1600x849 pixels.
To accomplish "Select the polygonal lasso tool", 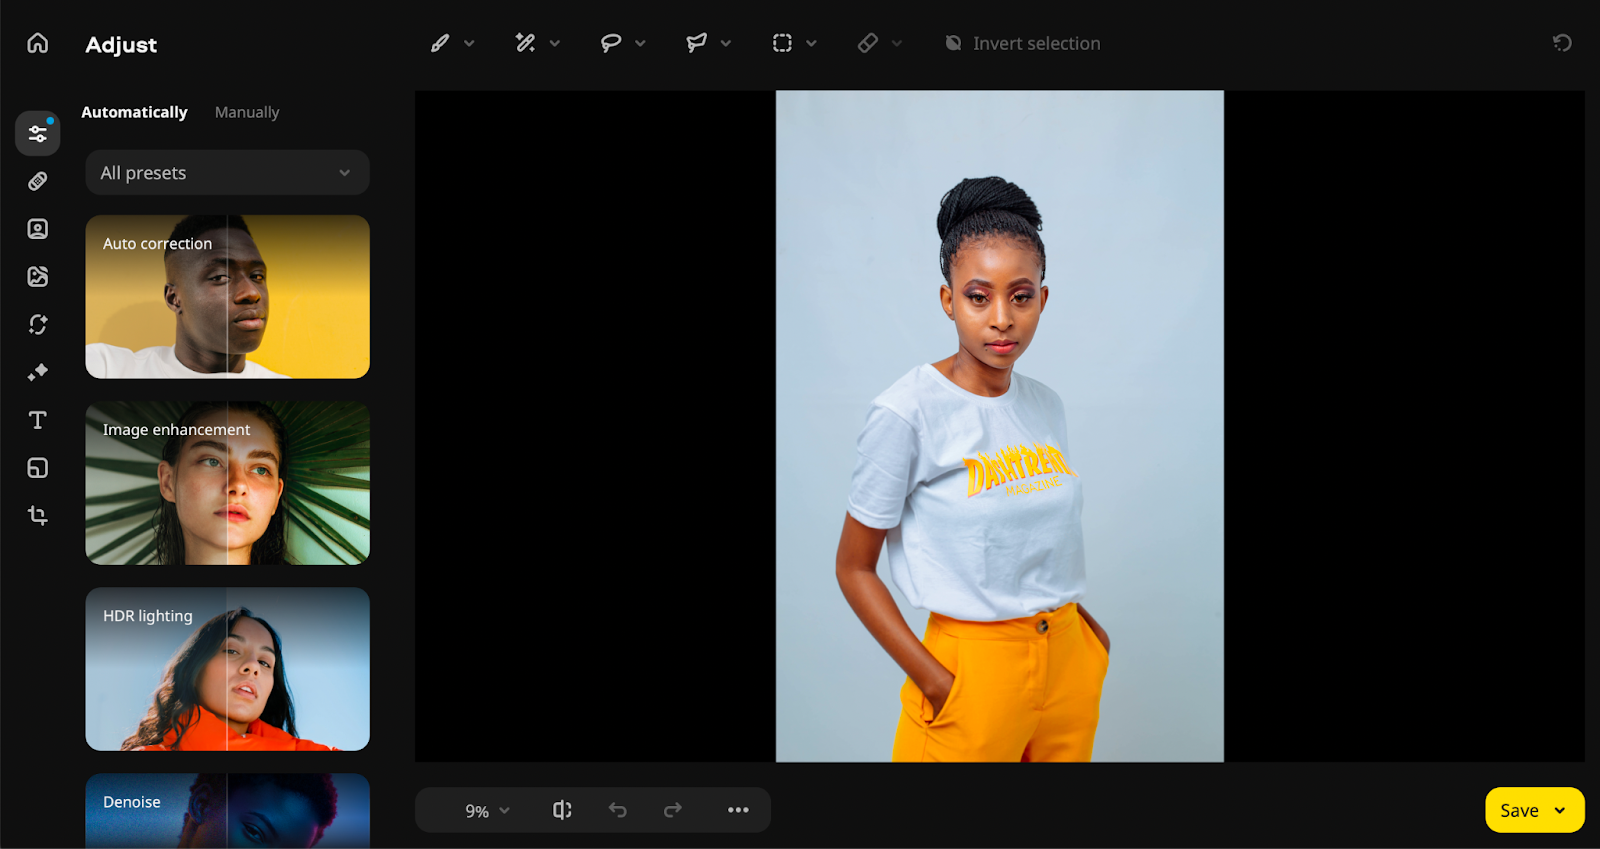I will [697, 43].
